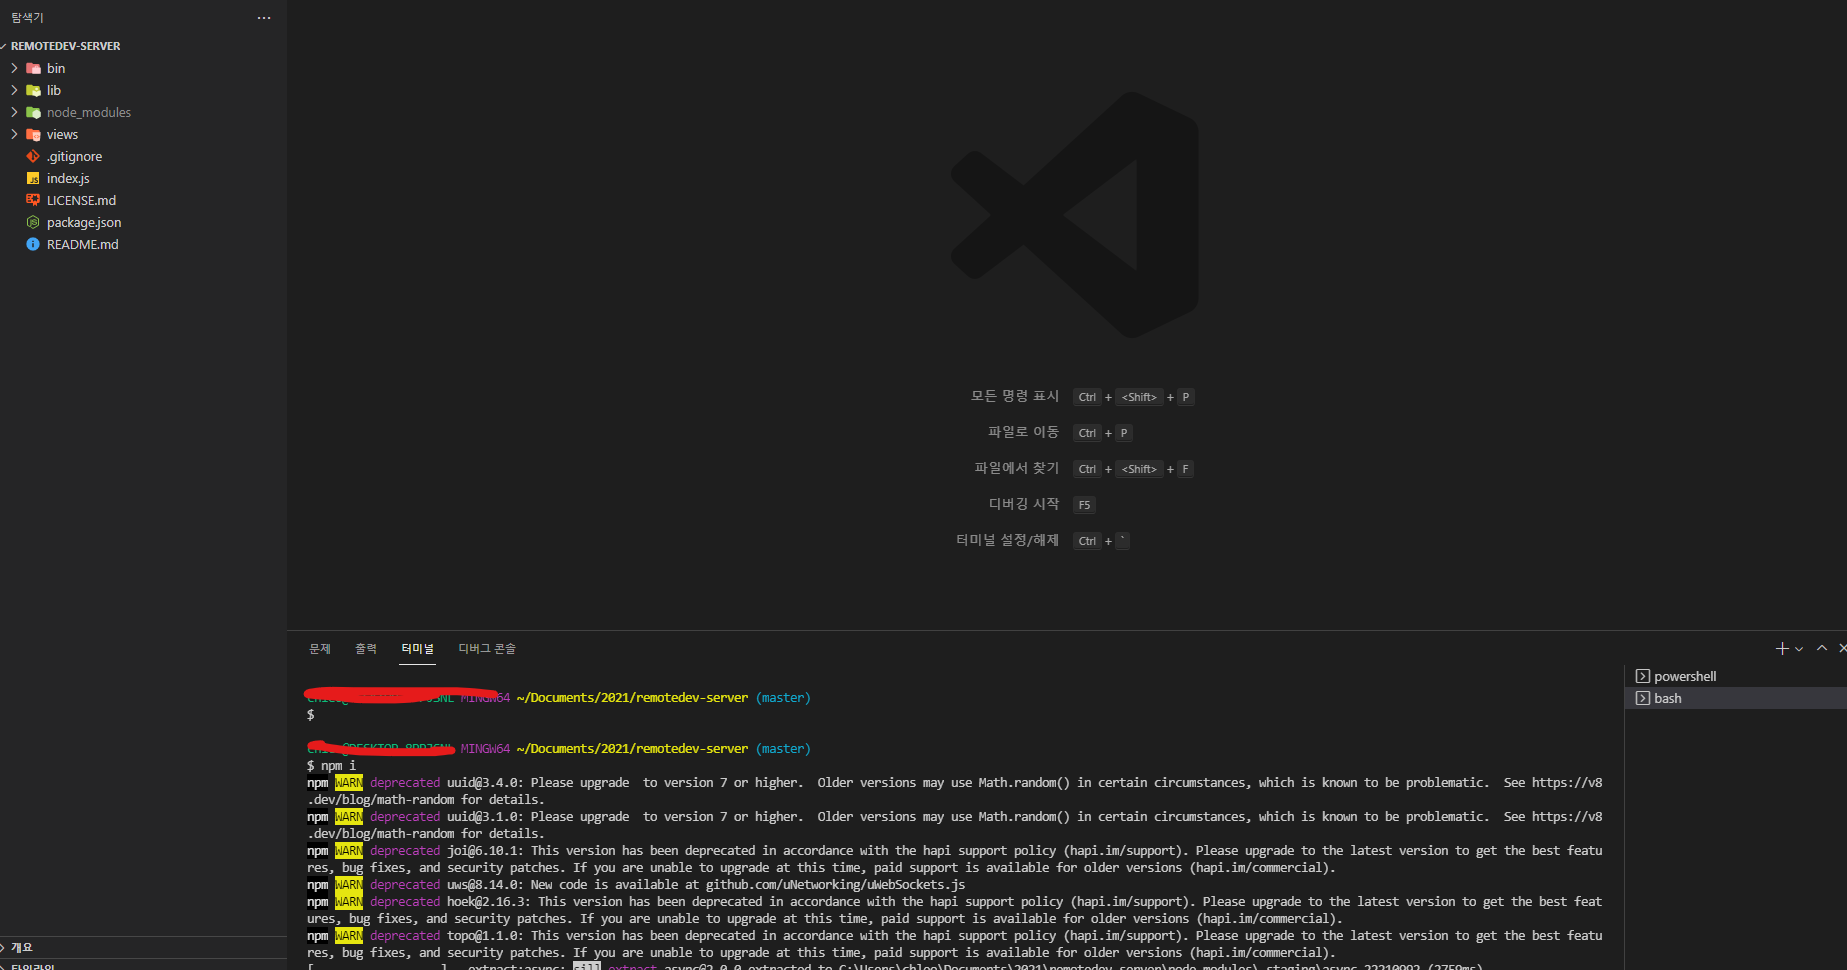Click the bash terminal icon
Screen dimensions: 1847x970
(x=1642, y=698)
